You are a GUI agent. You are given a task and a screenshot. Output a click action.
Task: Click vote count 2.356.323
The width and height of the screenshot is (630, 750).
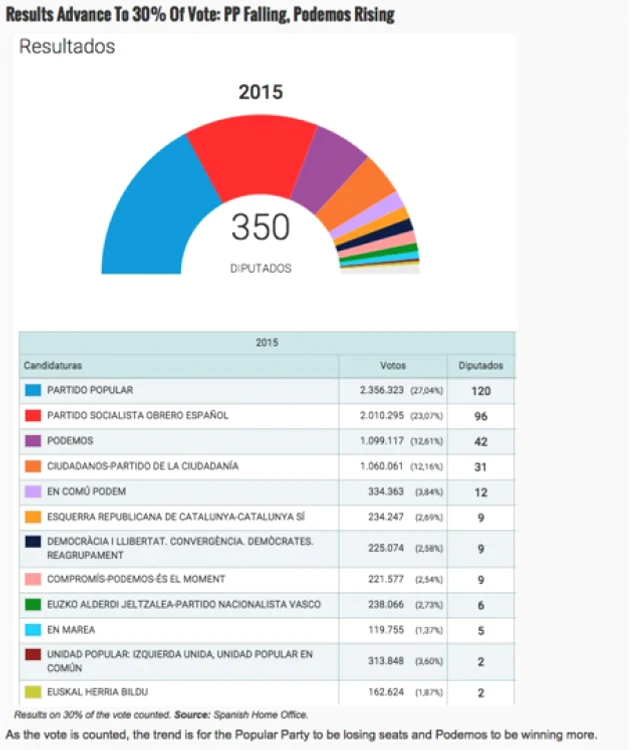pos(382,390)
